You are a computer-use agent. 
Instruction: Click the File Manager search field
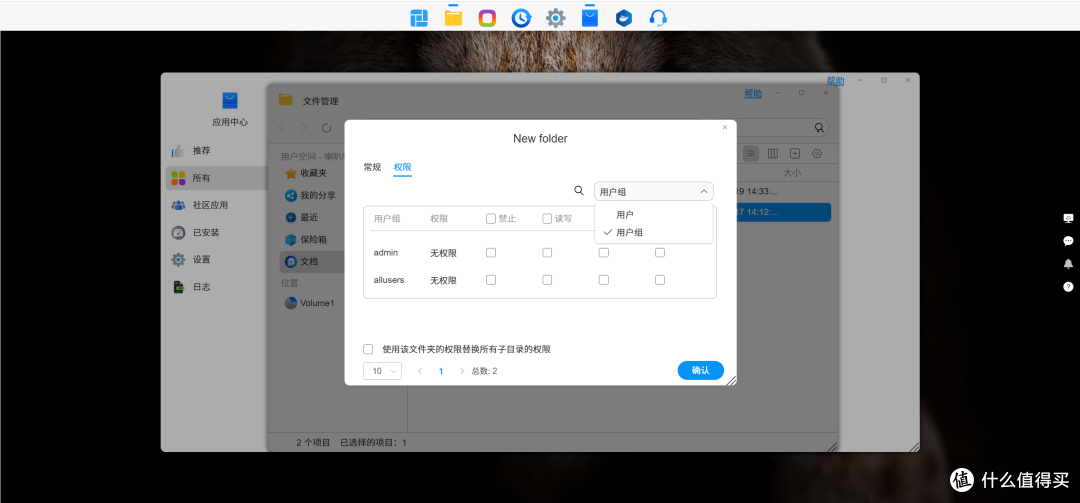point(771,127)
